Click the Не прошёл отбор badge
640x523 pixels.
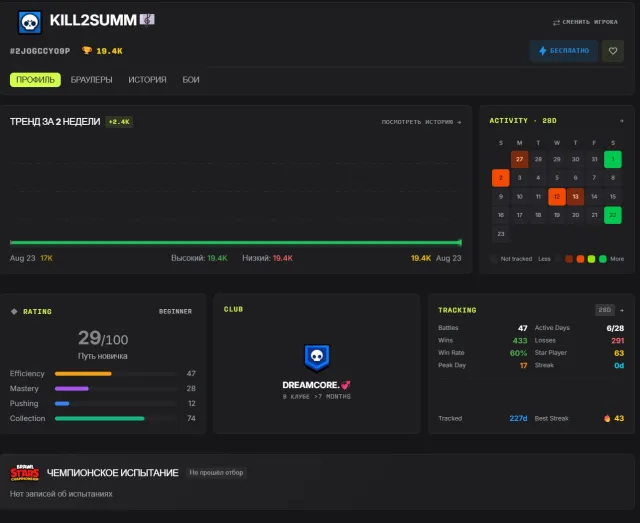pos(216,472)
